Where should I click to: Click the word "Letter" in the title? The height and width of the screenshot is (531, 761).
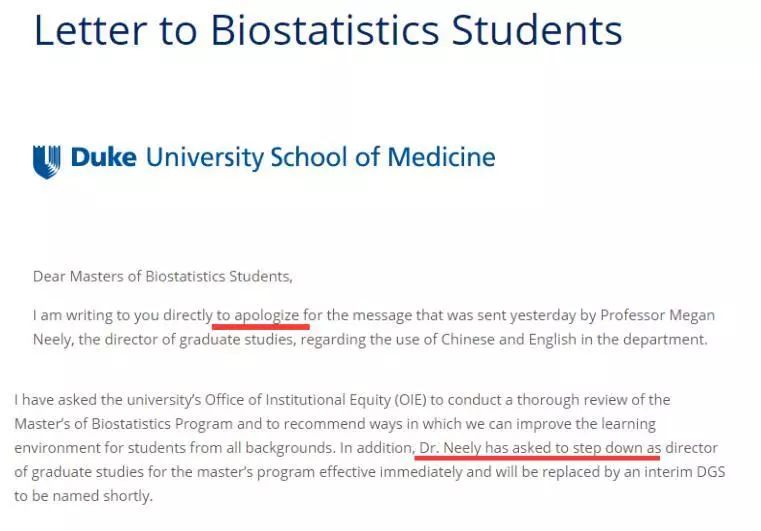(91, 30)
